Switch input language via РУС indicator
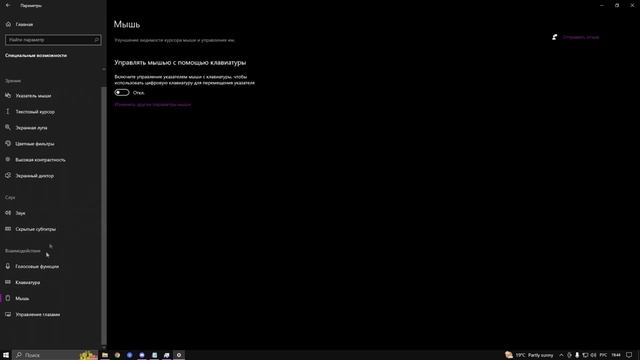 tap(603, 355)
